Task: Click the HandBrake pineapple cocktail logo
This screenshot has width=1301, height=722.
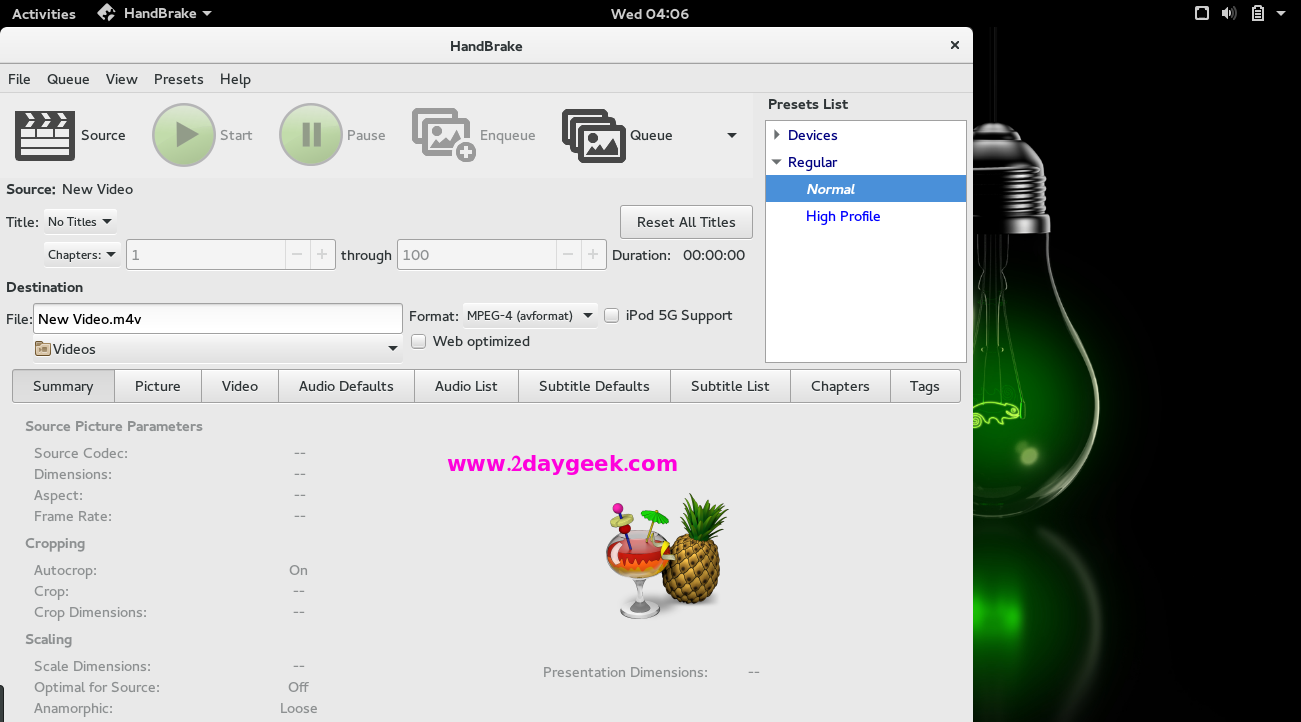Action: click(667, 555)
